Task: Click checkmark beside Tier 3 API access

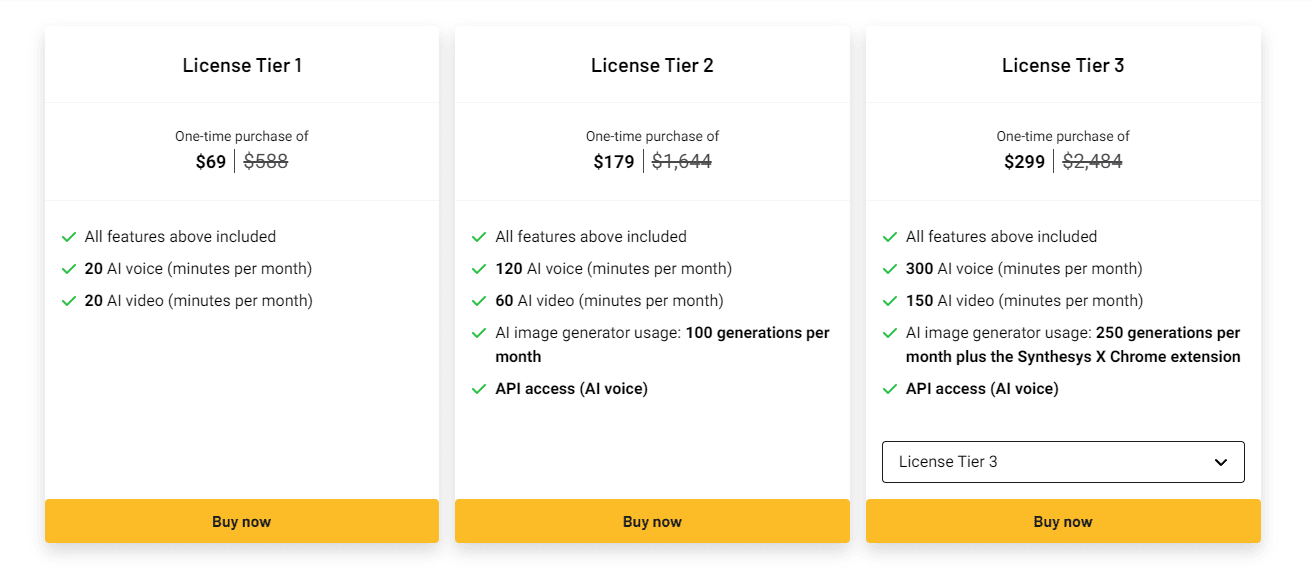Action: (x=890, y=389)
